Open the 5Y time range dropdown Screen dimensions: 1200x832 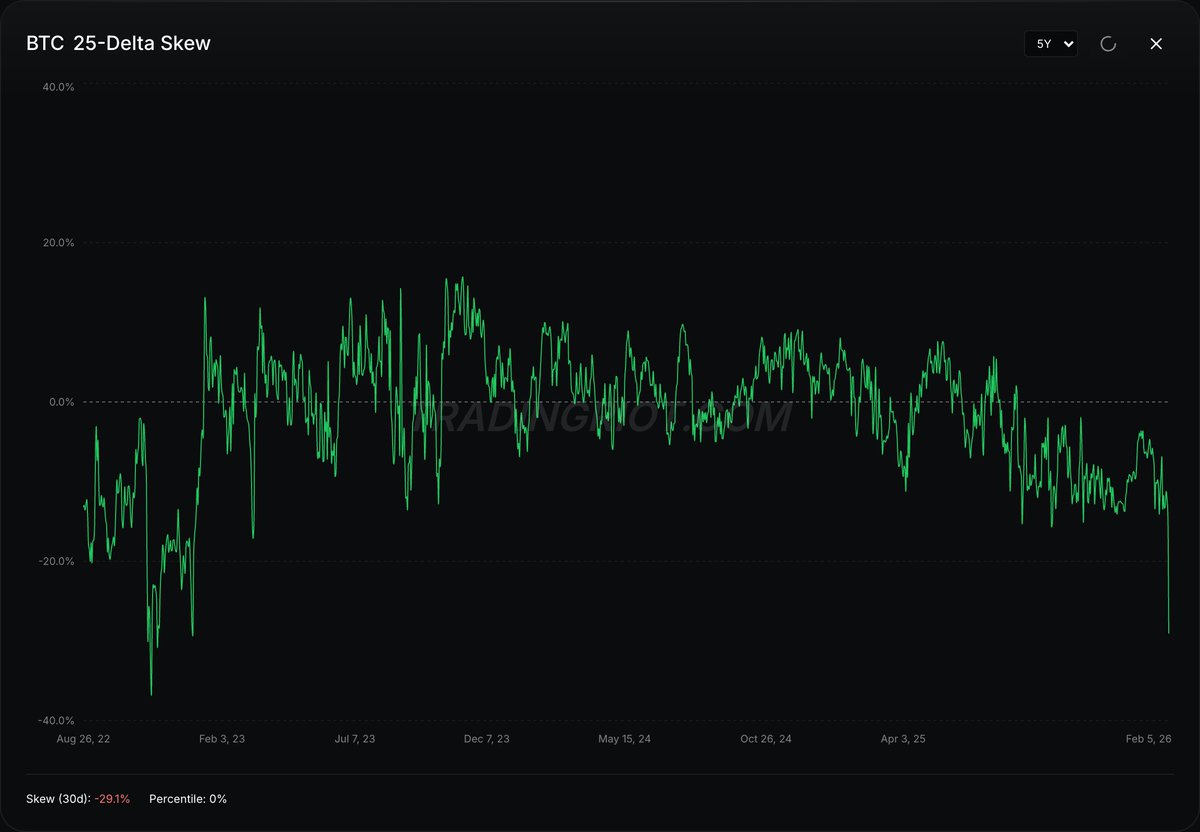pos(1051,44)
